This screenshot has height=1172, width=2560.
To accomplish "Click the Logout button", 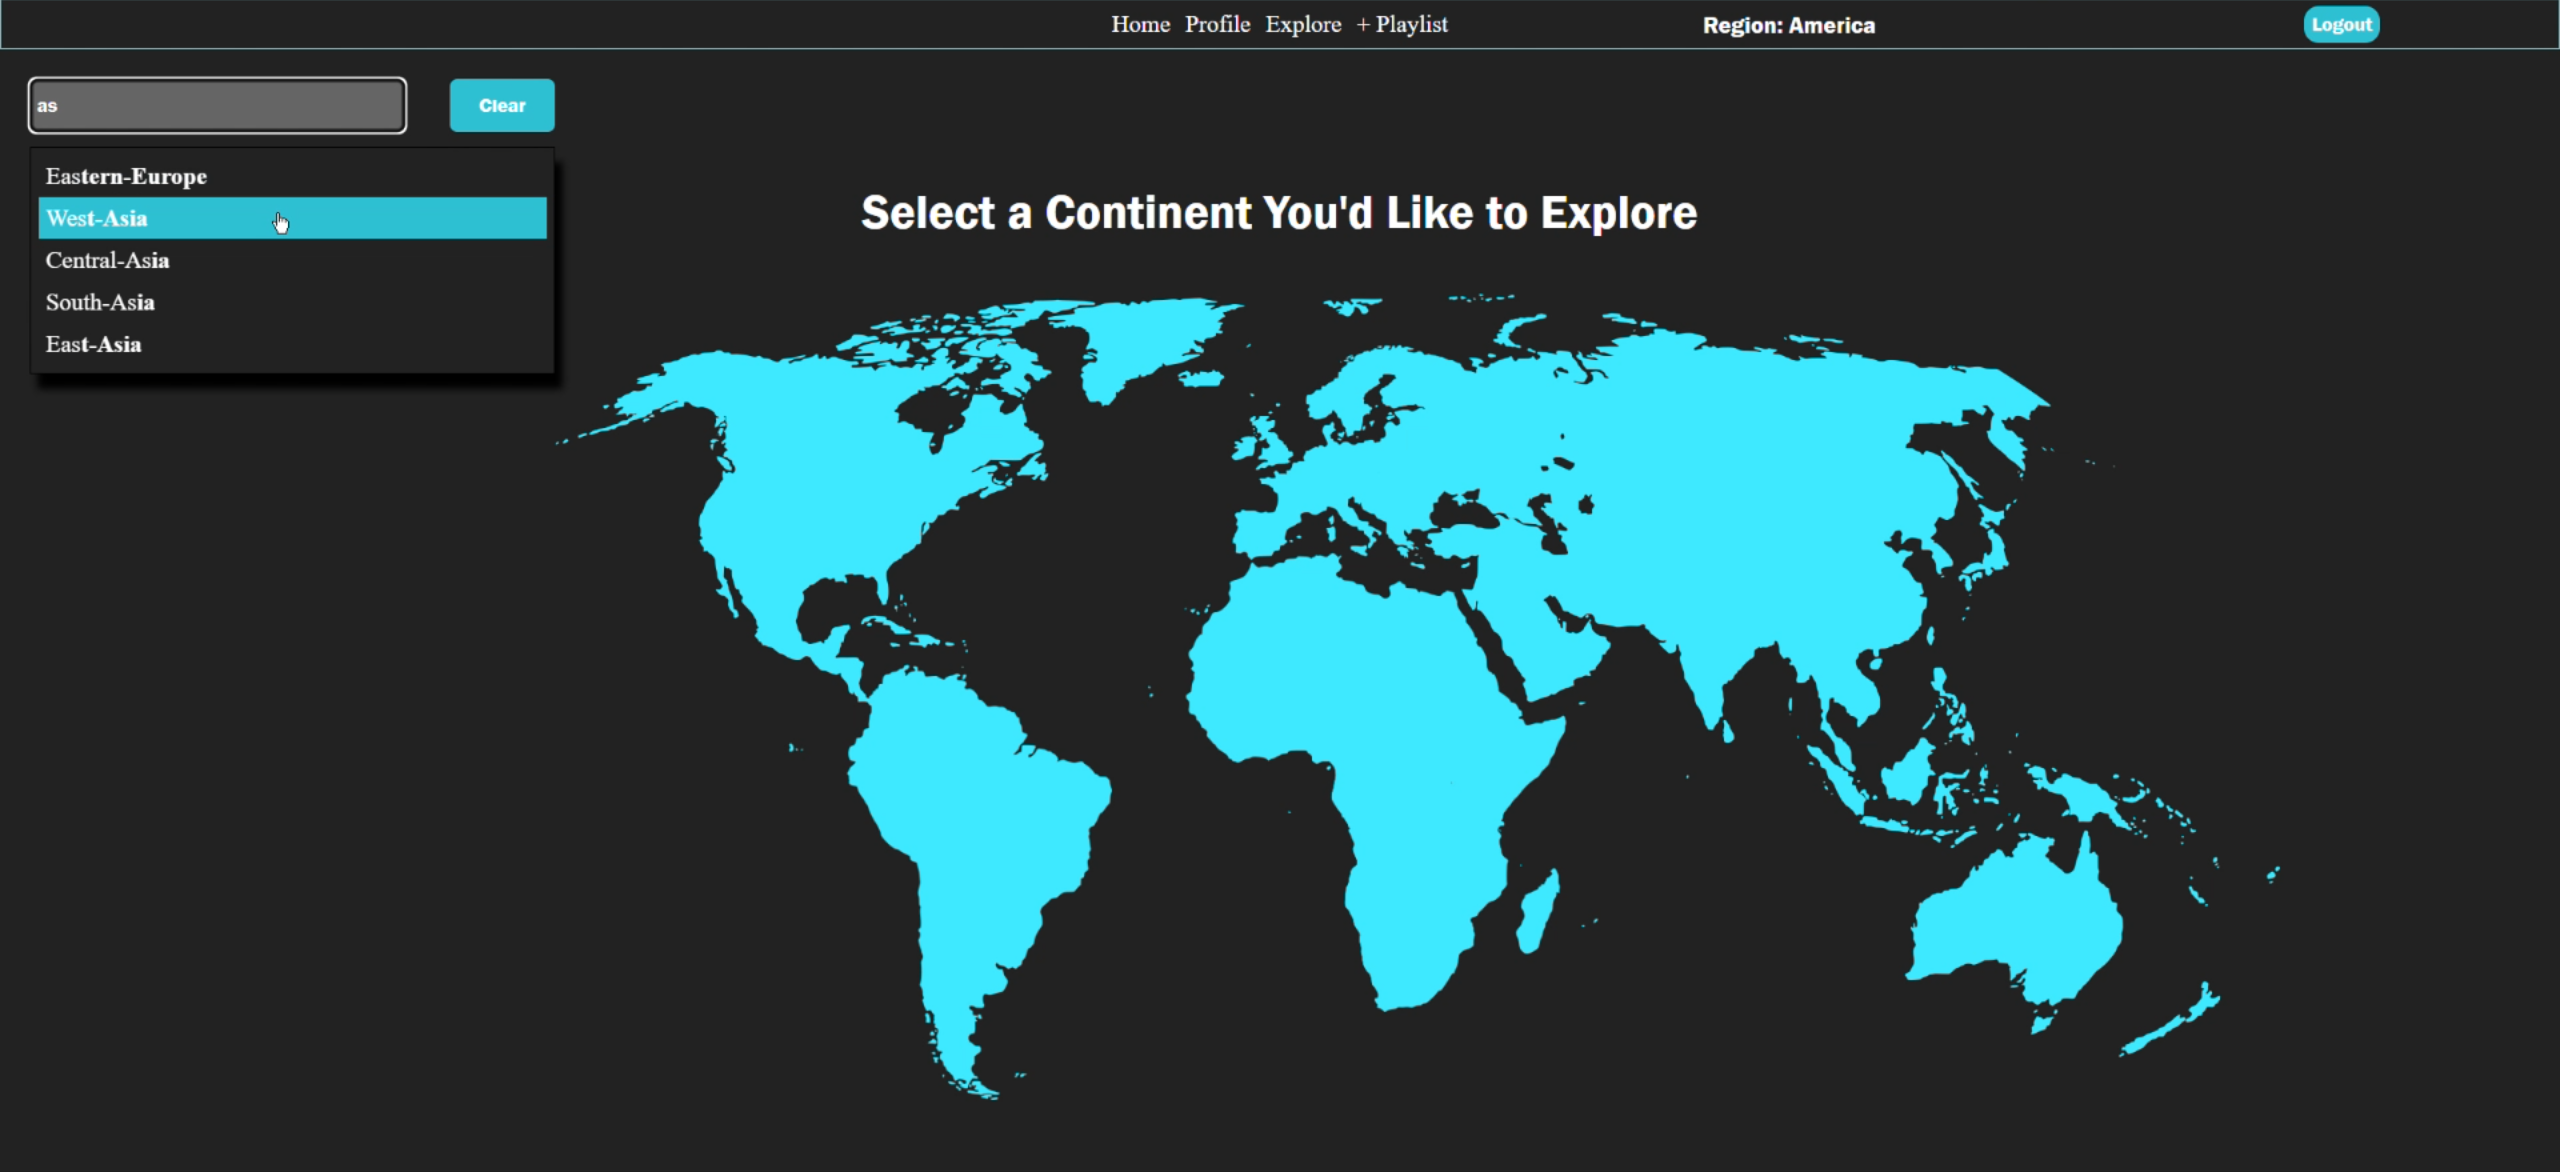I will (x=2341, y=25).
